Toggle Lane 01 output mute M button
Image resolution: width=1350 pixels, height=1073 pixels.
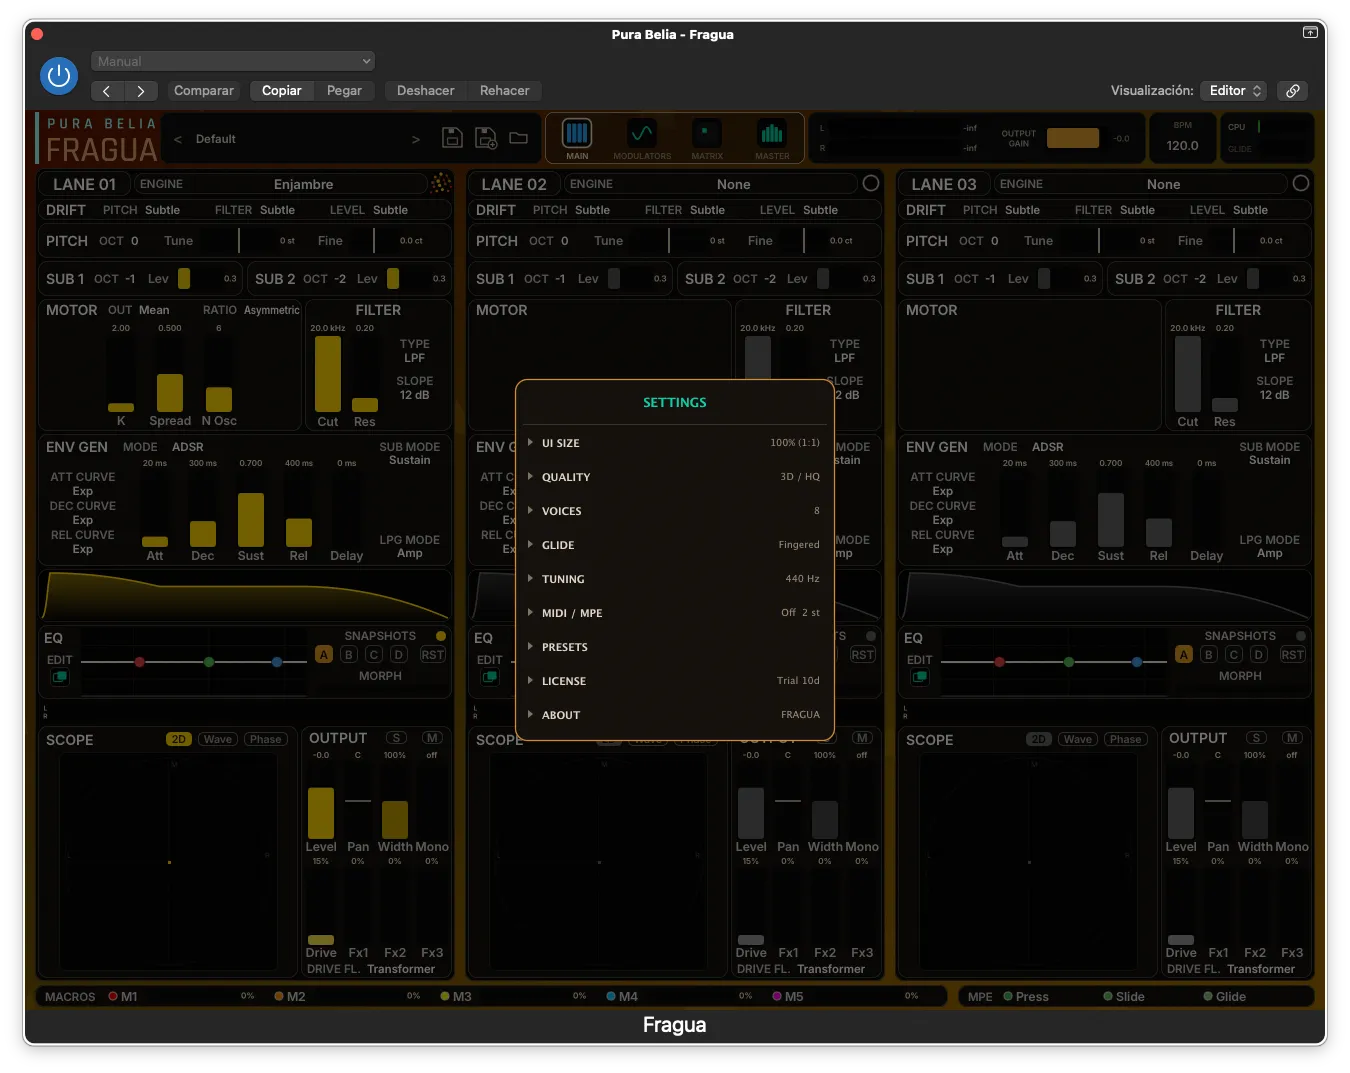click(432, 738)
